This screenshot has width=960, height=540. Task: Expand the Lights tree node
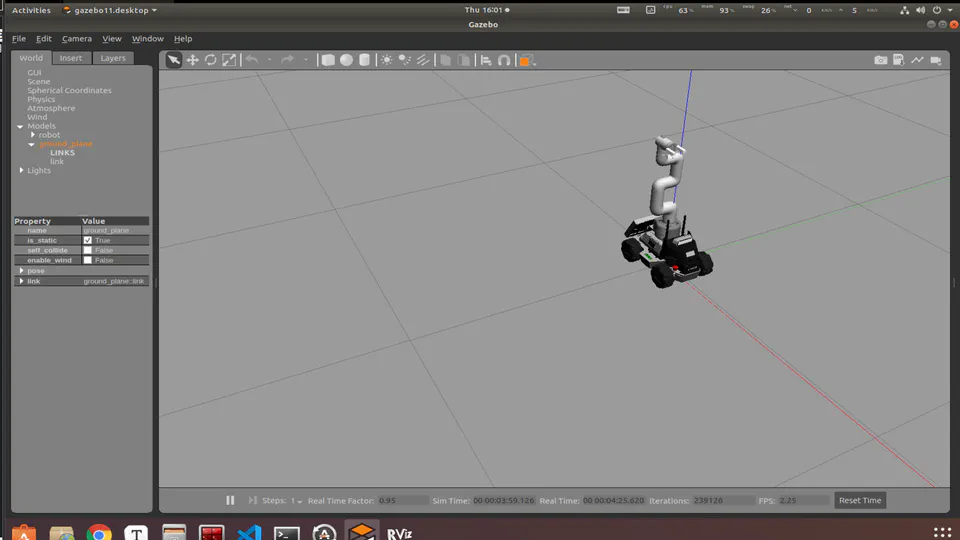[21, 170]
